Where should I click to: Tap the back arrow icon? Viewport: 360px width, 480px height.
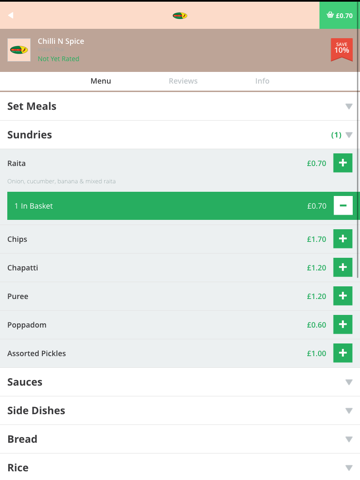(11, 15)
